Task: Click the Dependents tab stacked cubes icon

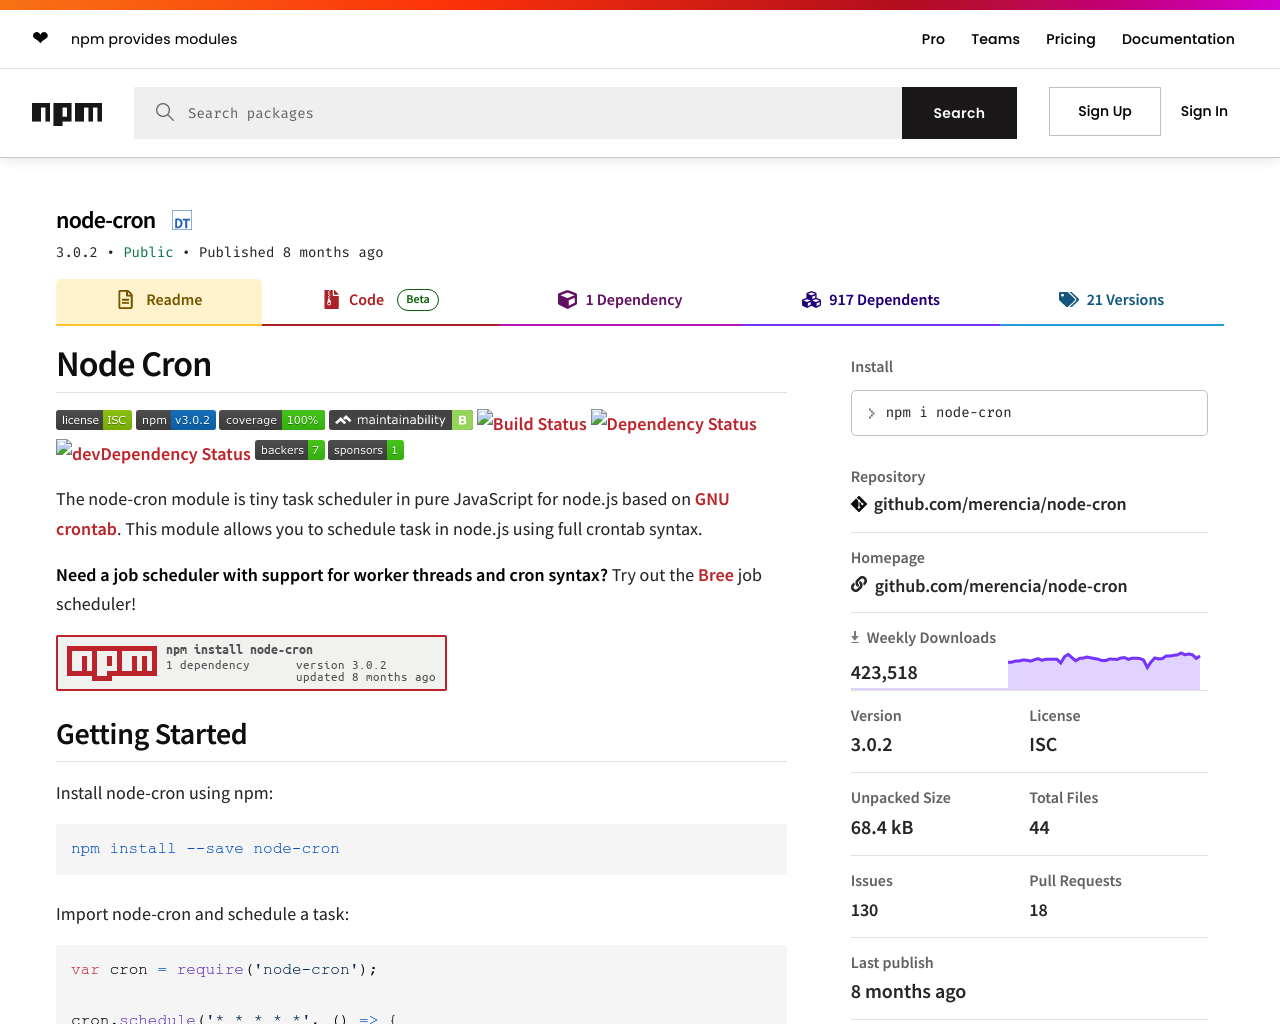Action: point(811,299)
